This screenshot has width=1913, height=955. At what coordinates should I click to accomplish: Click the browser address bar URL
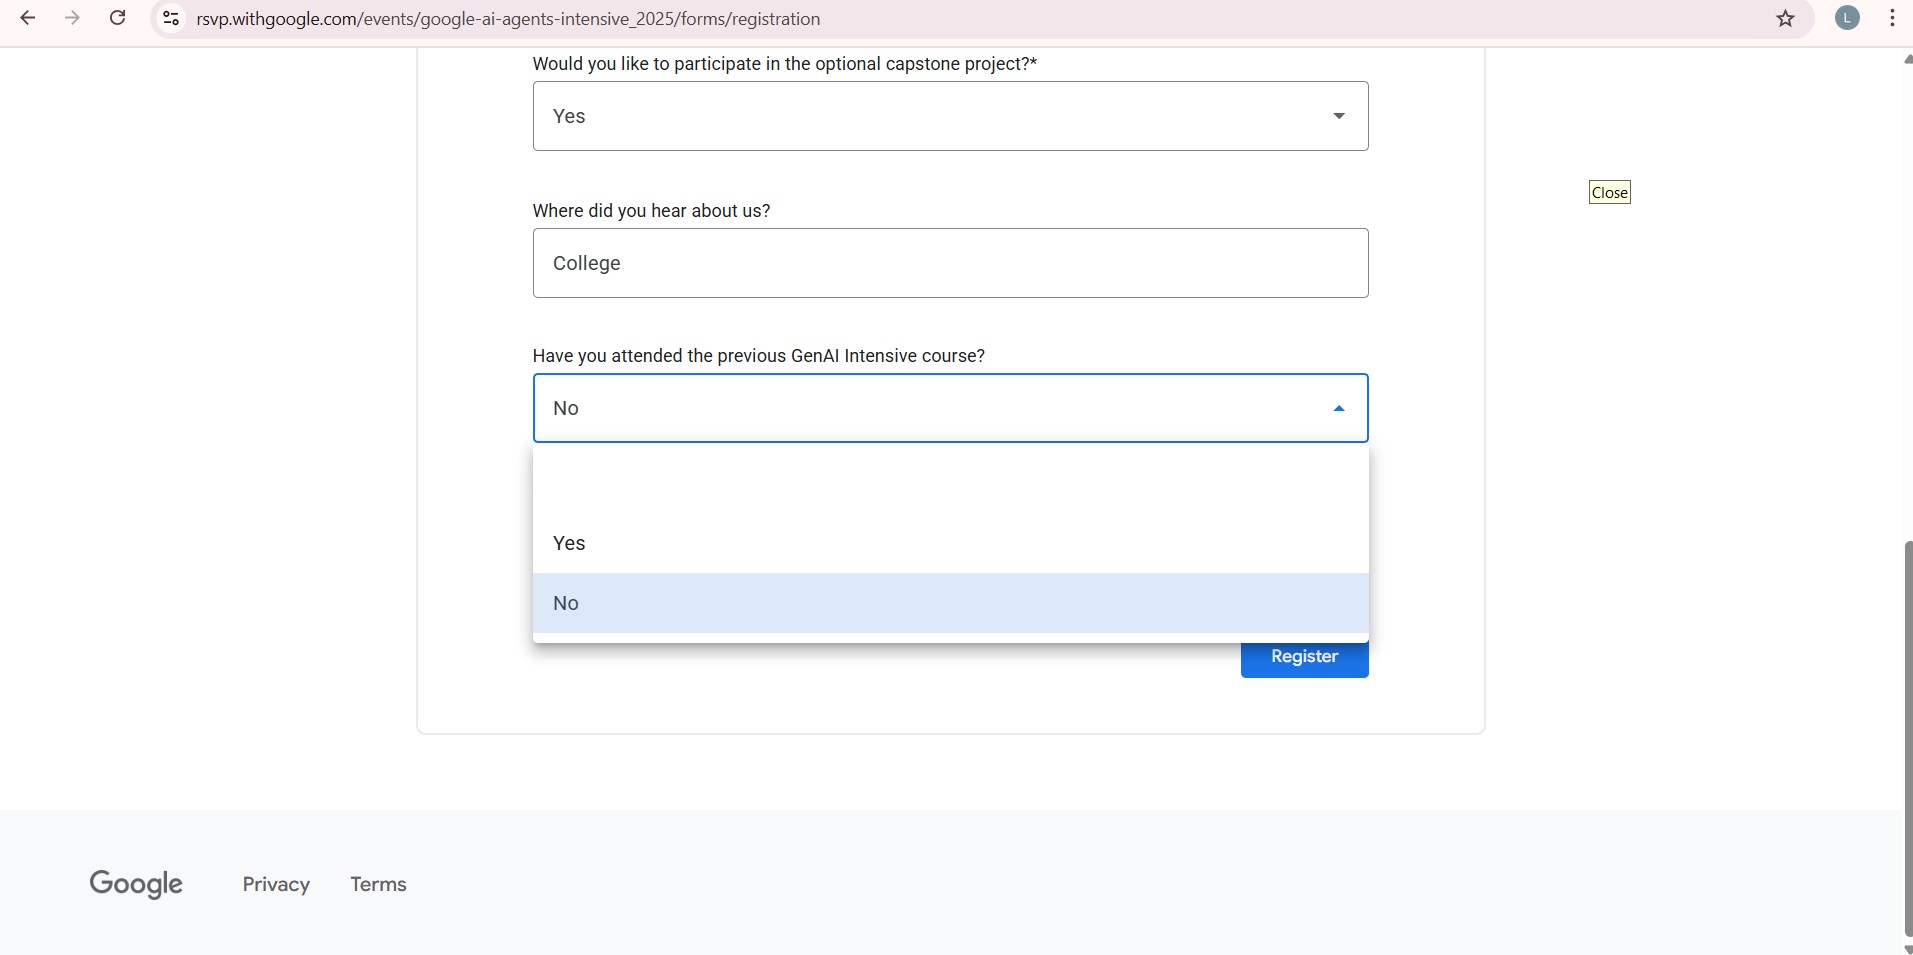click(x=508, y=18)
